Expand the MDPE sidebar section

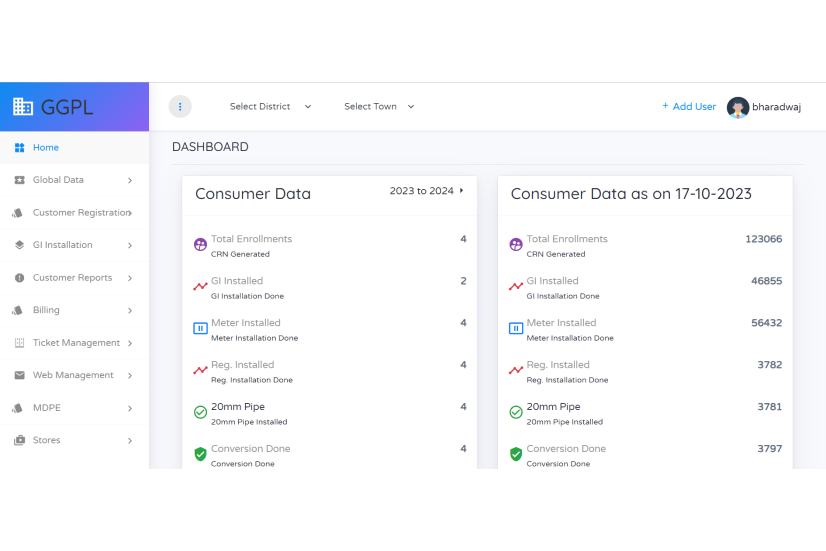click(x=74, y=408)
